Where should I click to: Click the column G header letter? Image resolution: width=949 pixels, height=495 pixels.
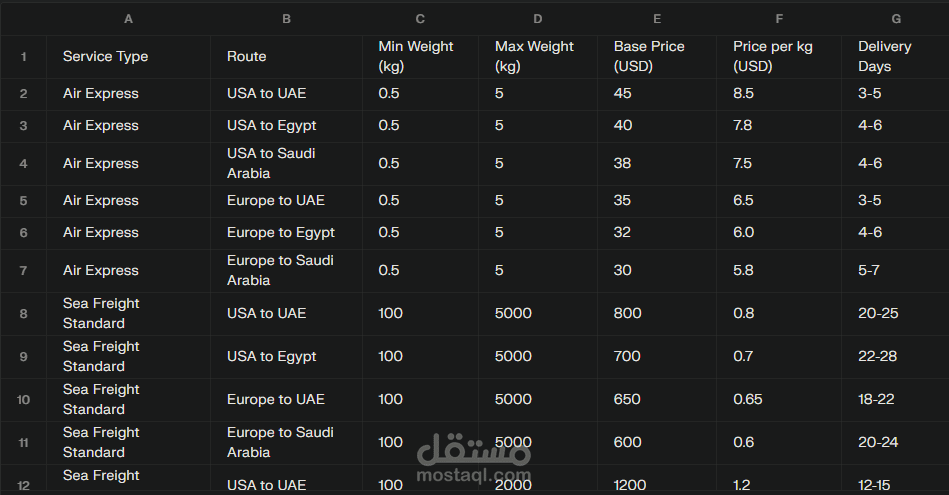[896, 19]
